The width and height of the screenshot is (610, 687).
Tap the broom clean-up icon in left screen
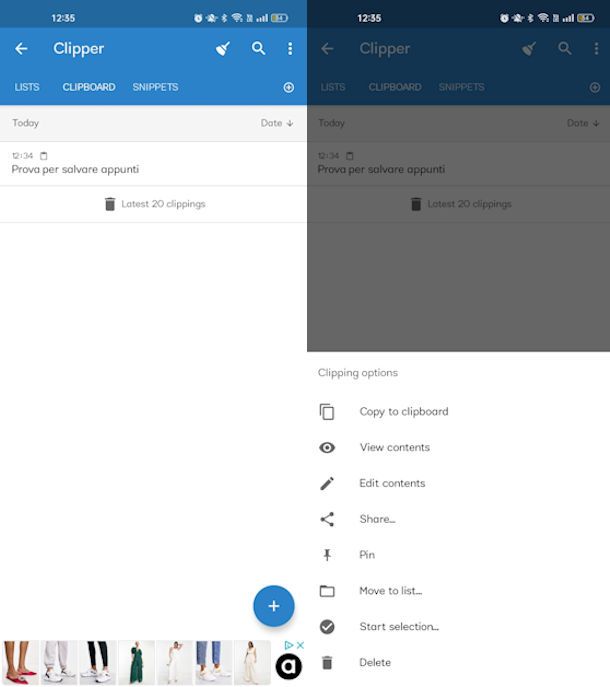223,49
